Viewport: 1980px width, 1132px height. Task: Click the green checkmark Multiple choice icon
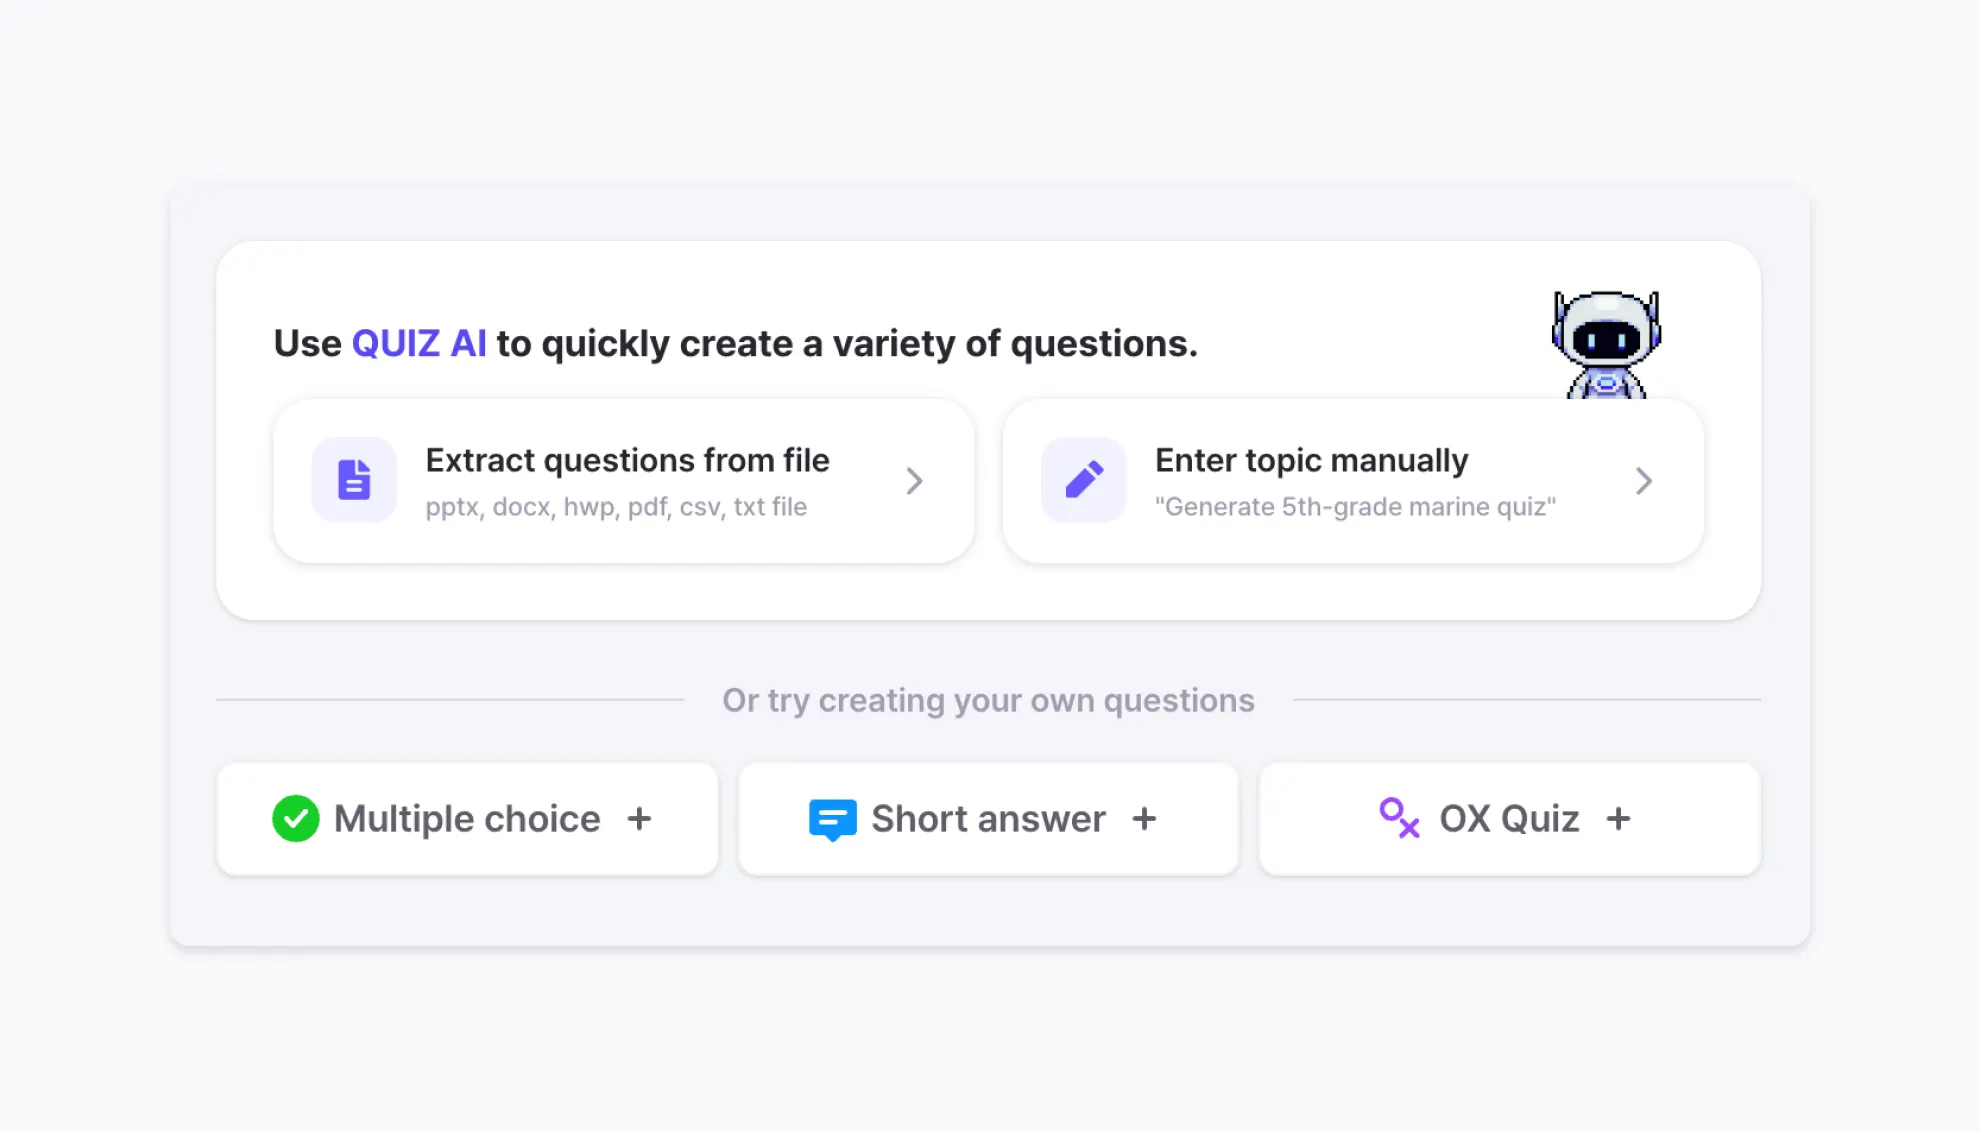coord(296,819)
